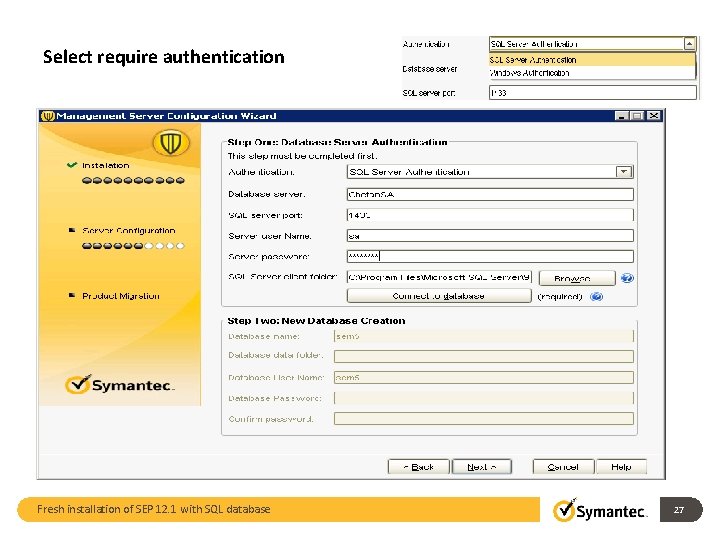Viewport: 720px width, 540px height.
Task: Click the Server Configuration progress dots
Action: [x=133, y=246]
